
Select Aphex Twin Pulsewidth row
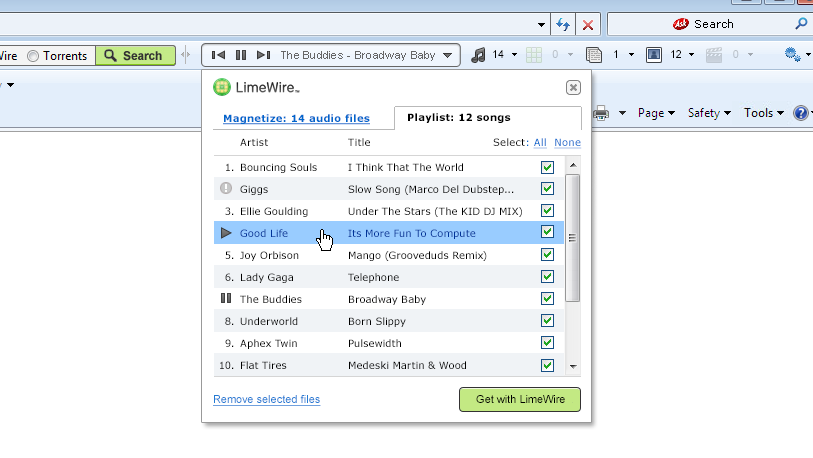[x=389, y=343]
